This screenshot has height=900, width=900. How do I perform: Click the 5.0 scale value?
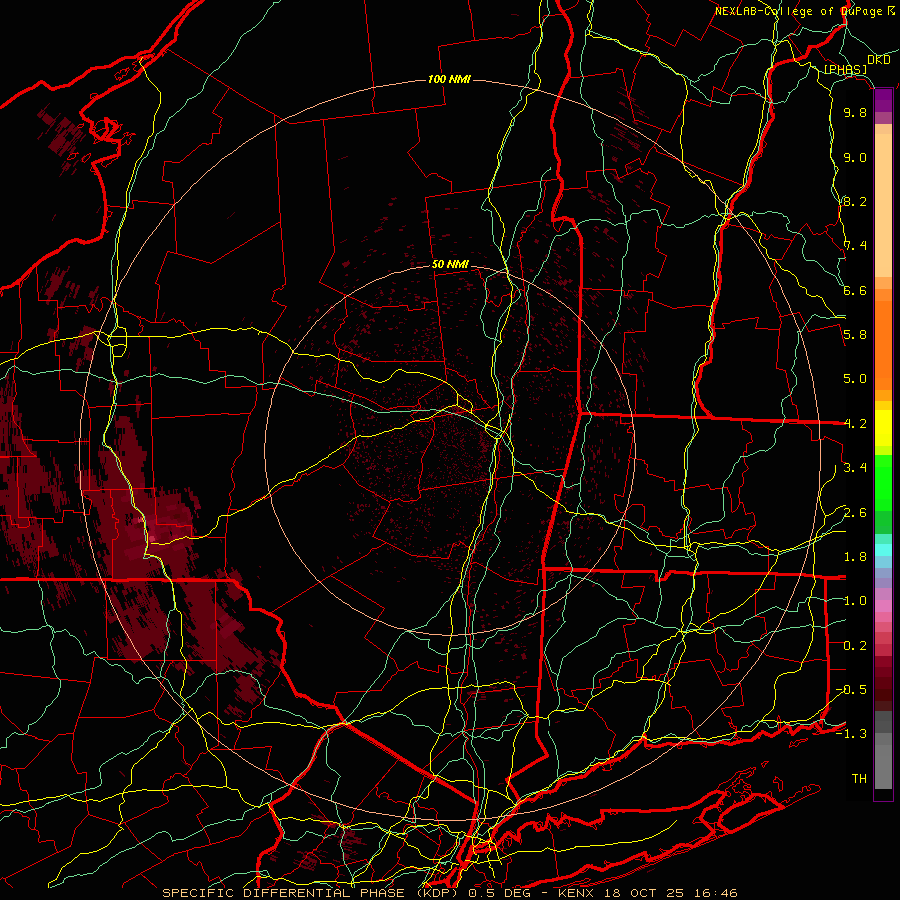[855, 379]
